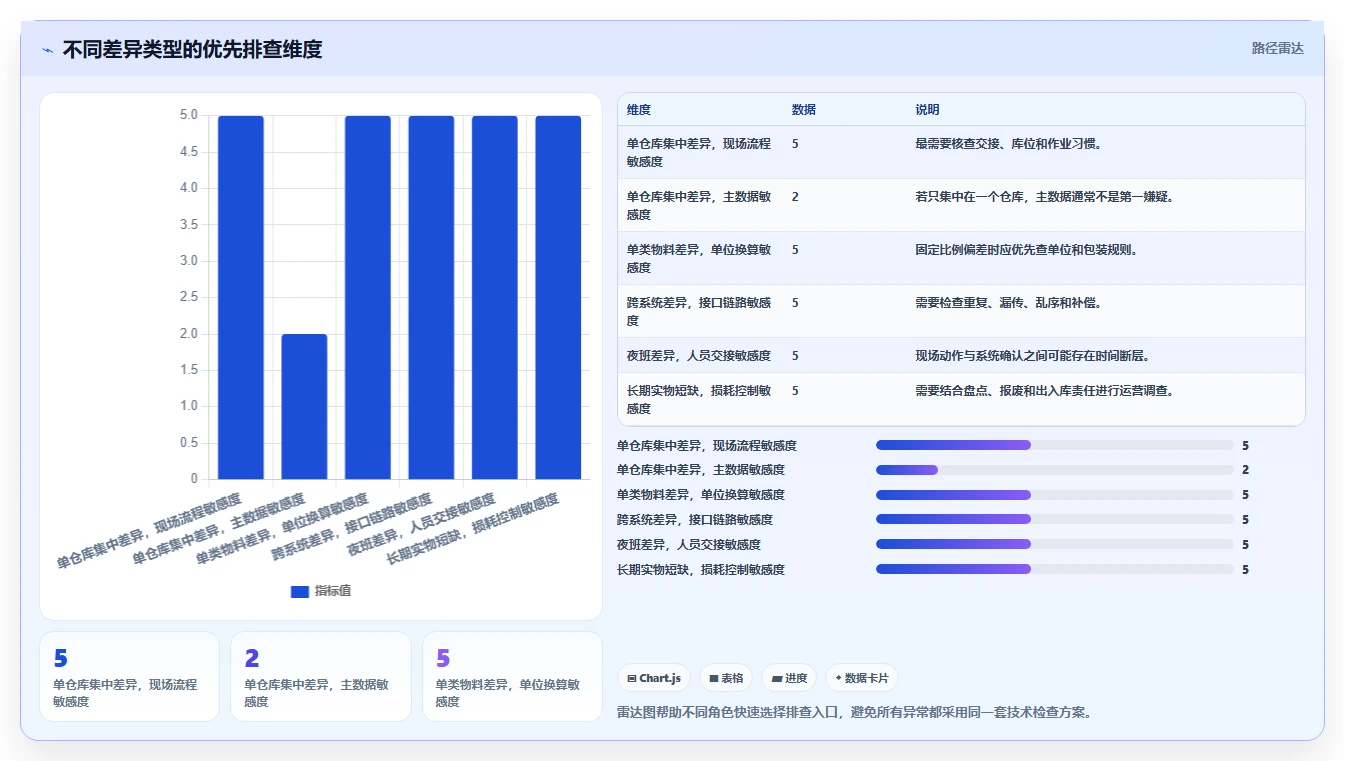Click table row label 夜班差异，人员交接敏感度

[x=699, y=356]
